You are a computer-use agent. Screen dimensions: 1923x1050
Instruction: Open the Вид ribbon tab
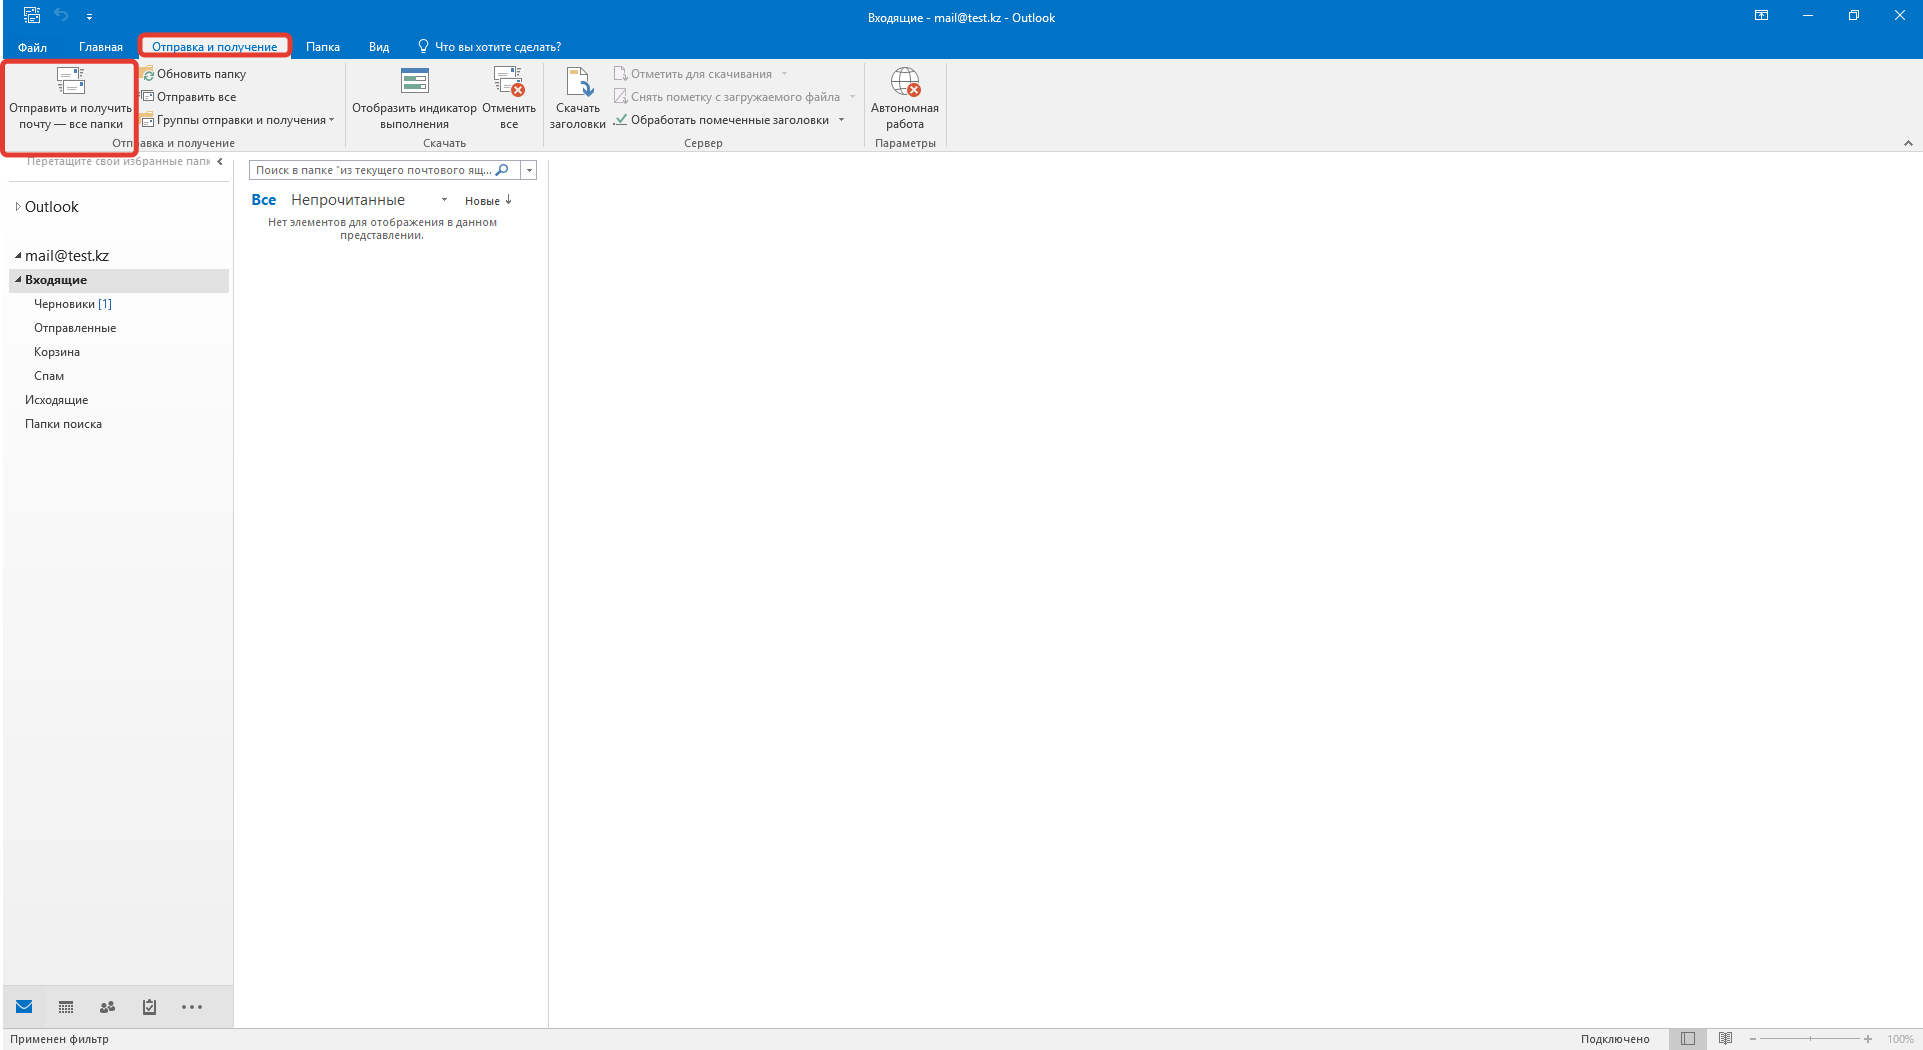tap(379, 47)
